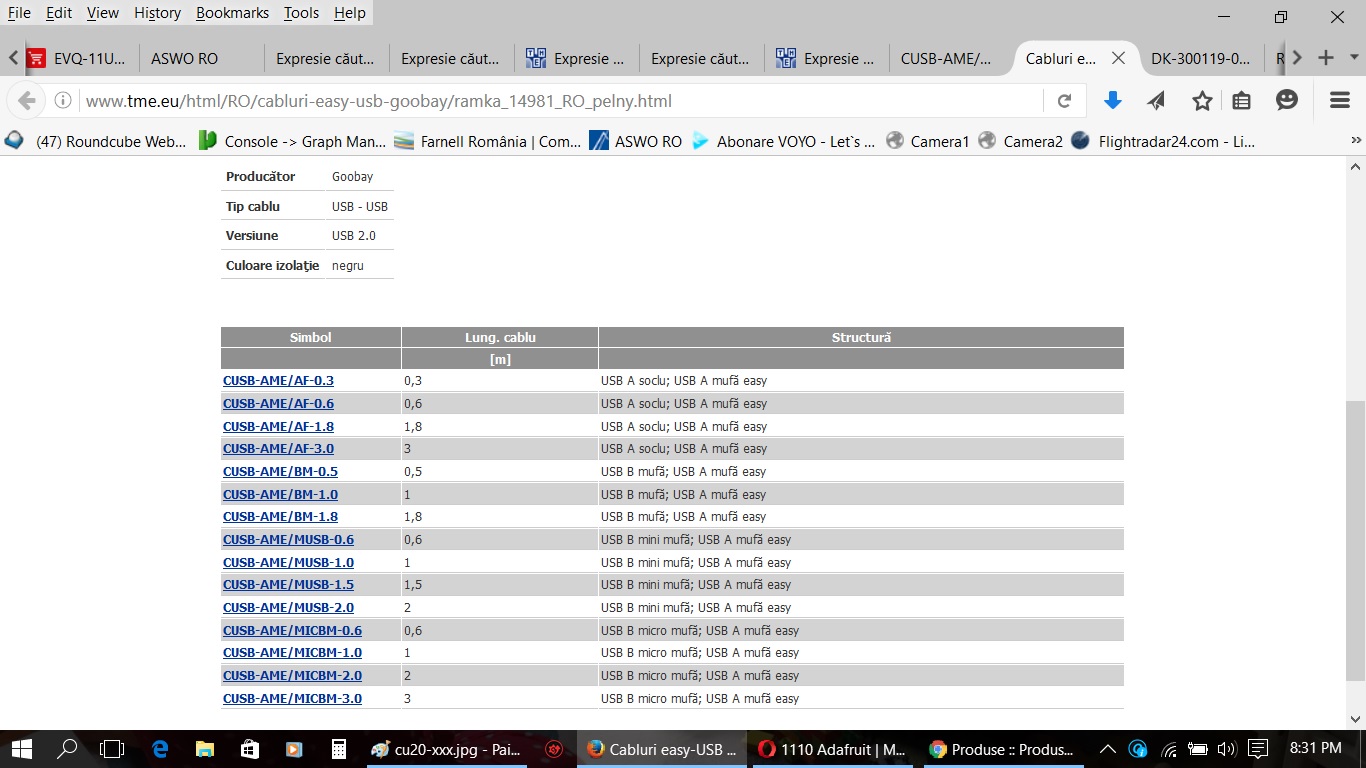Open the CUSB-AME/MICBM-0.6 product link
This screenshot has width=1366, height=768.
tap(292, 631)
